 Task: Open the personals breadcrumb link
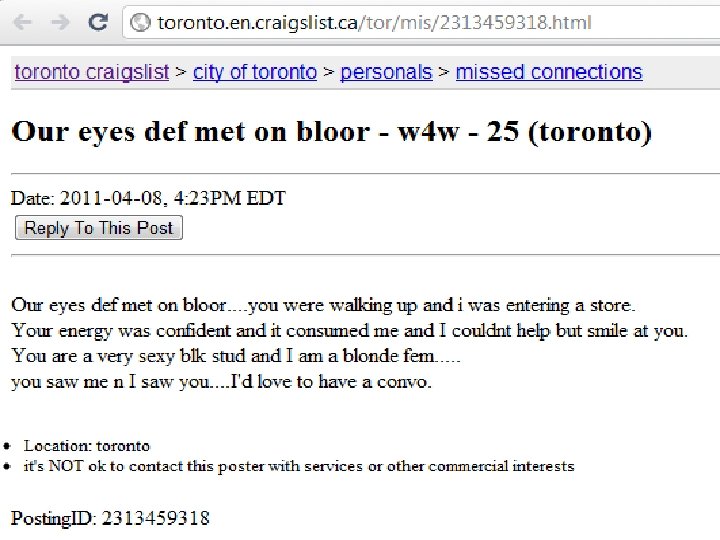[x=386, y=72]
